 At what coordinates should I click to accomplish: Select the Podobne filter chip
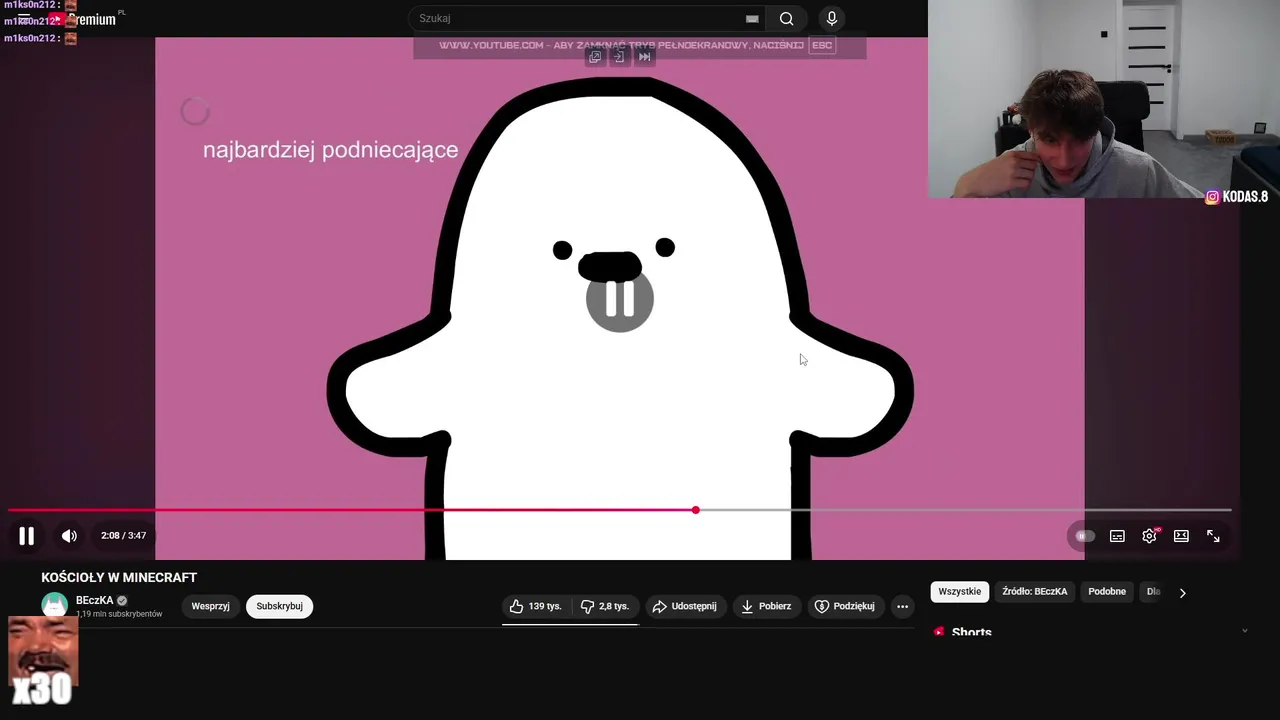pos(1107,592)
